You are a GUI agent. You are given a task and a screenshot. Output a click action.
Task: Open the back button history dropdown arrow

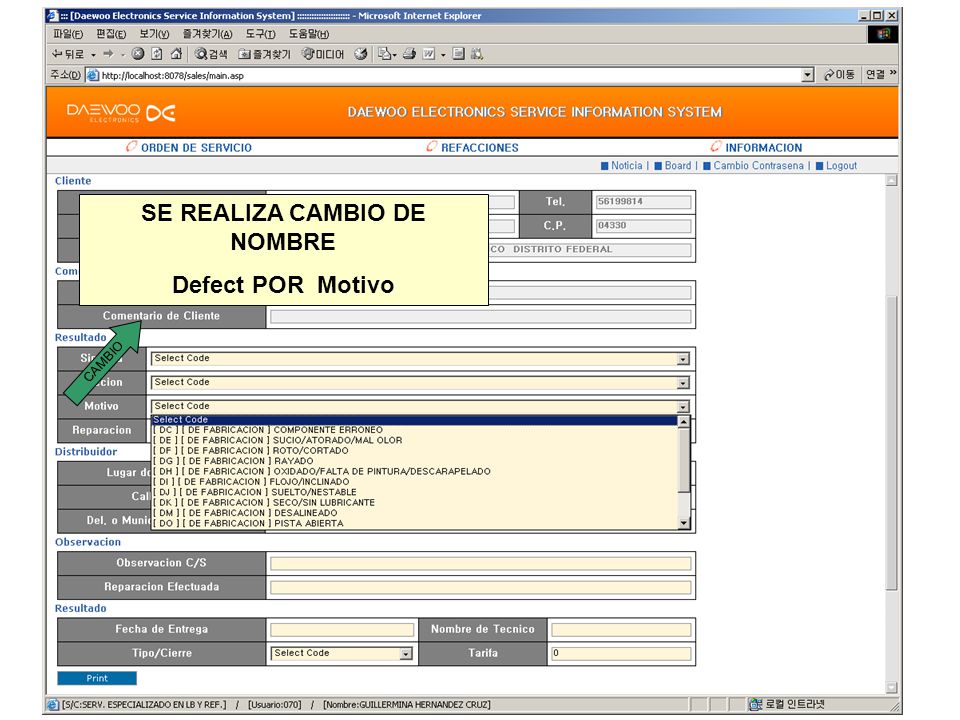pyautogui.click(x=93, y=55)
